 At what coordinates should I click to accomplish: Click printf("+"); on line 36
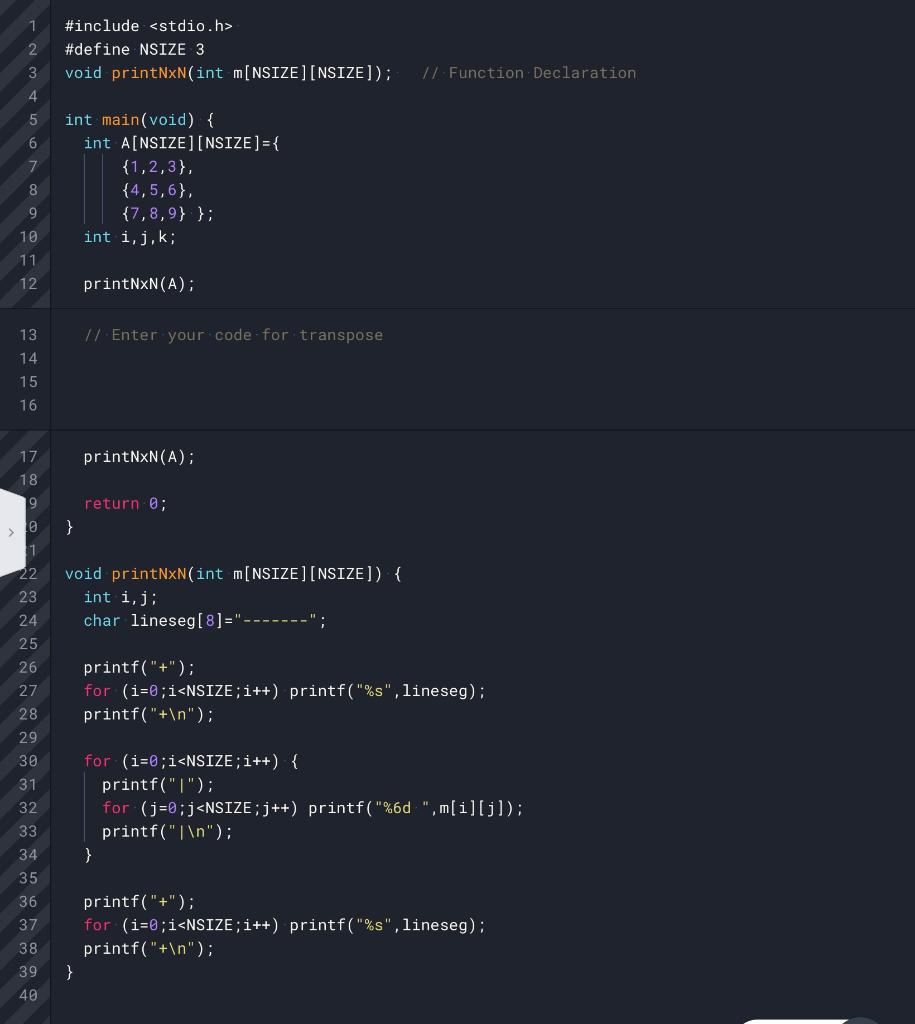click(x=139, y=903)
